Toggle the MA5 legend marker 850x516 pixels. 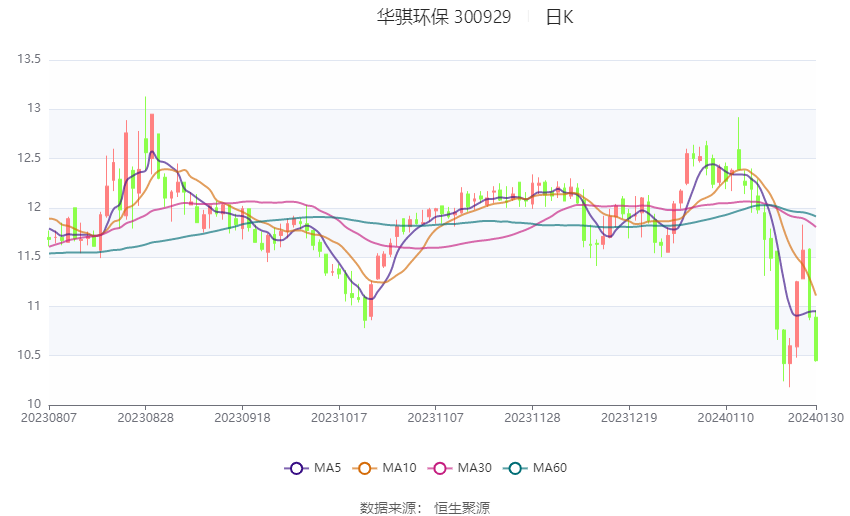[x=297, y=468]
